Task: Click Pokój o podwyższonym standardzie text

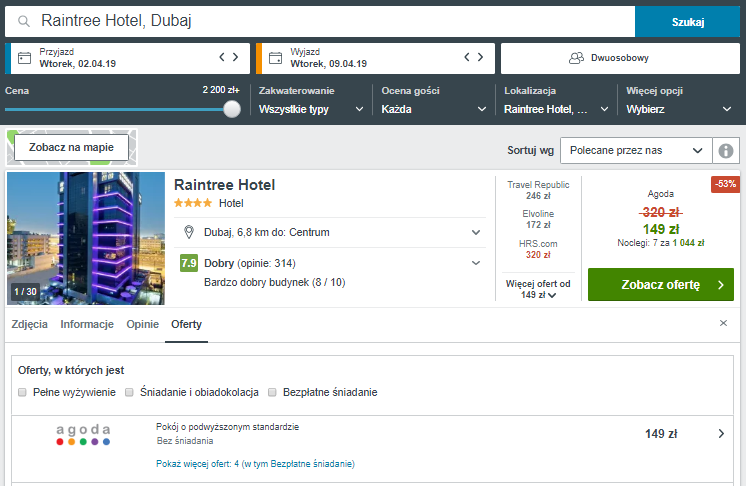Action: (x=227, y=427)
